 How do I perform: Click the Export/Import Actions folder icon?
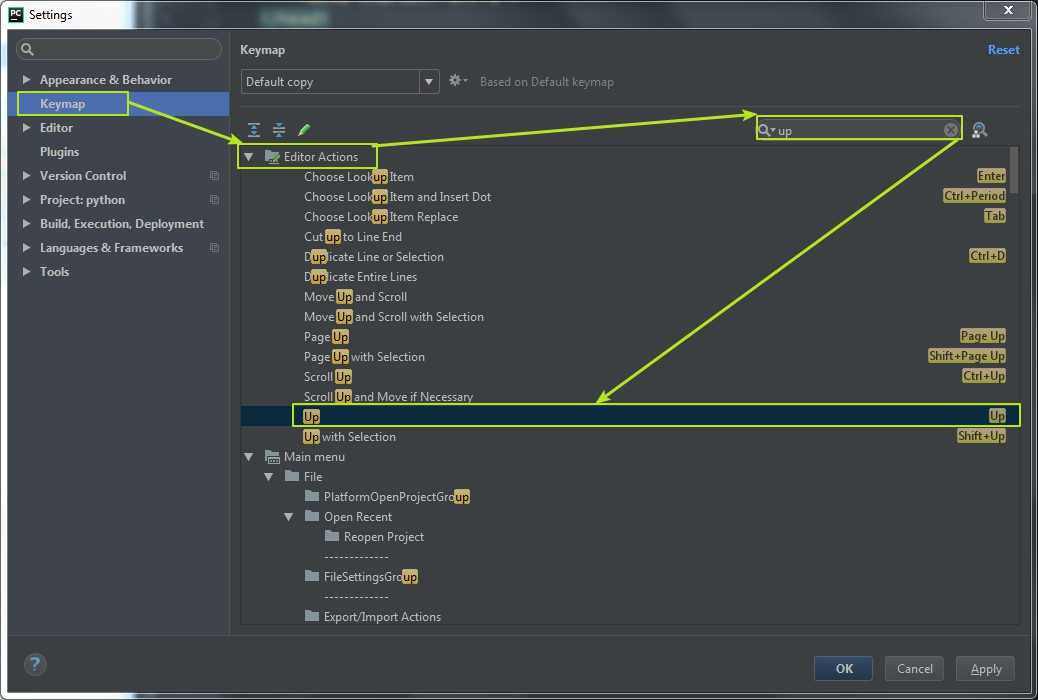click(x=312, y=616)
